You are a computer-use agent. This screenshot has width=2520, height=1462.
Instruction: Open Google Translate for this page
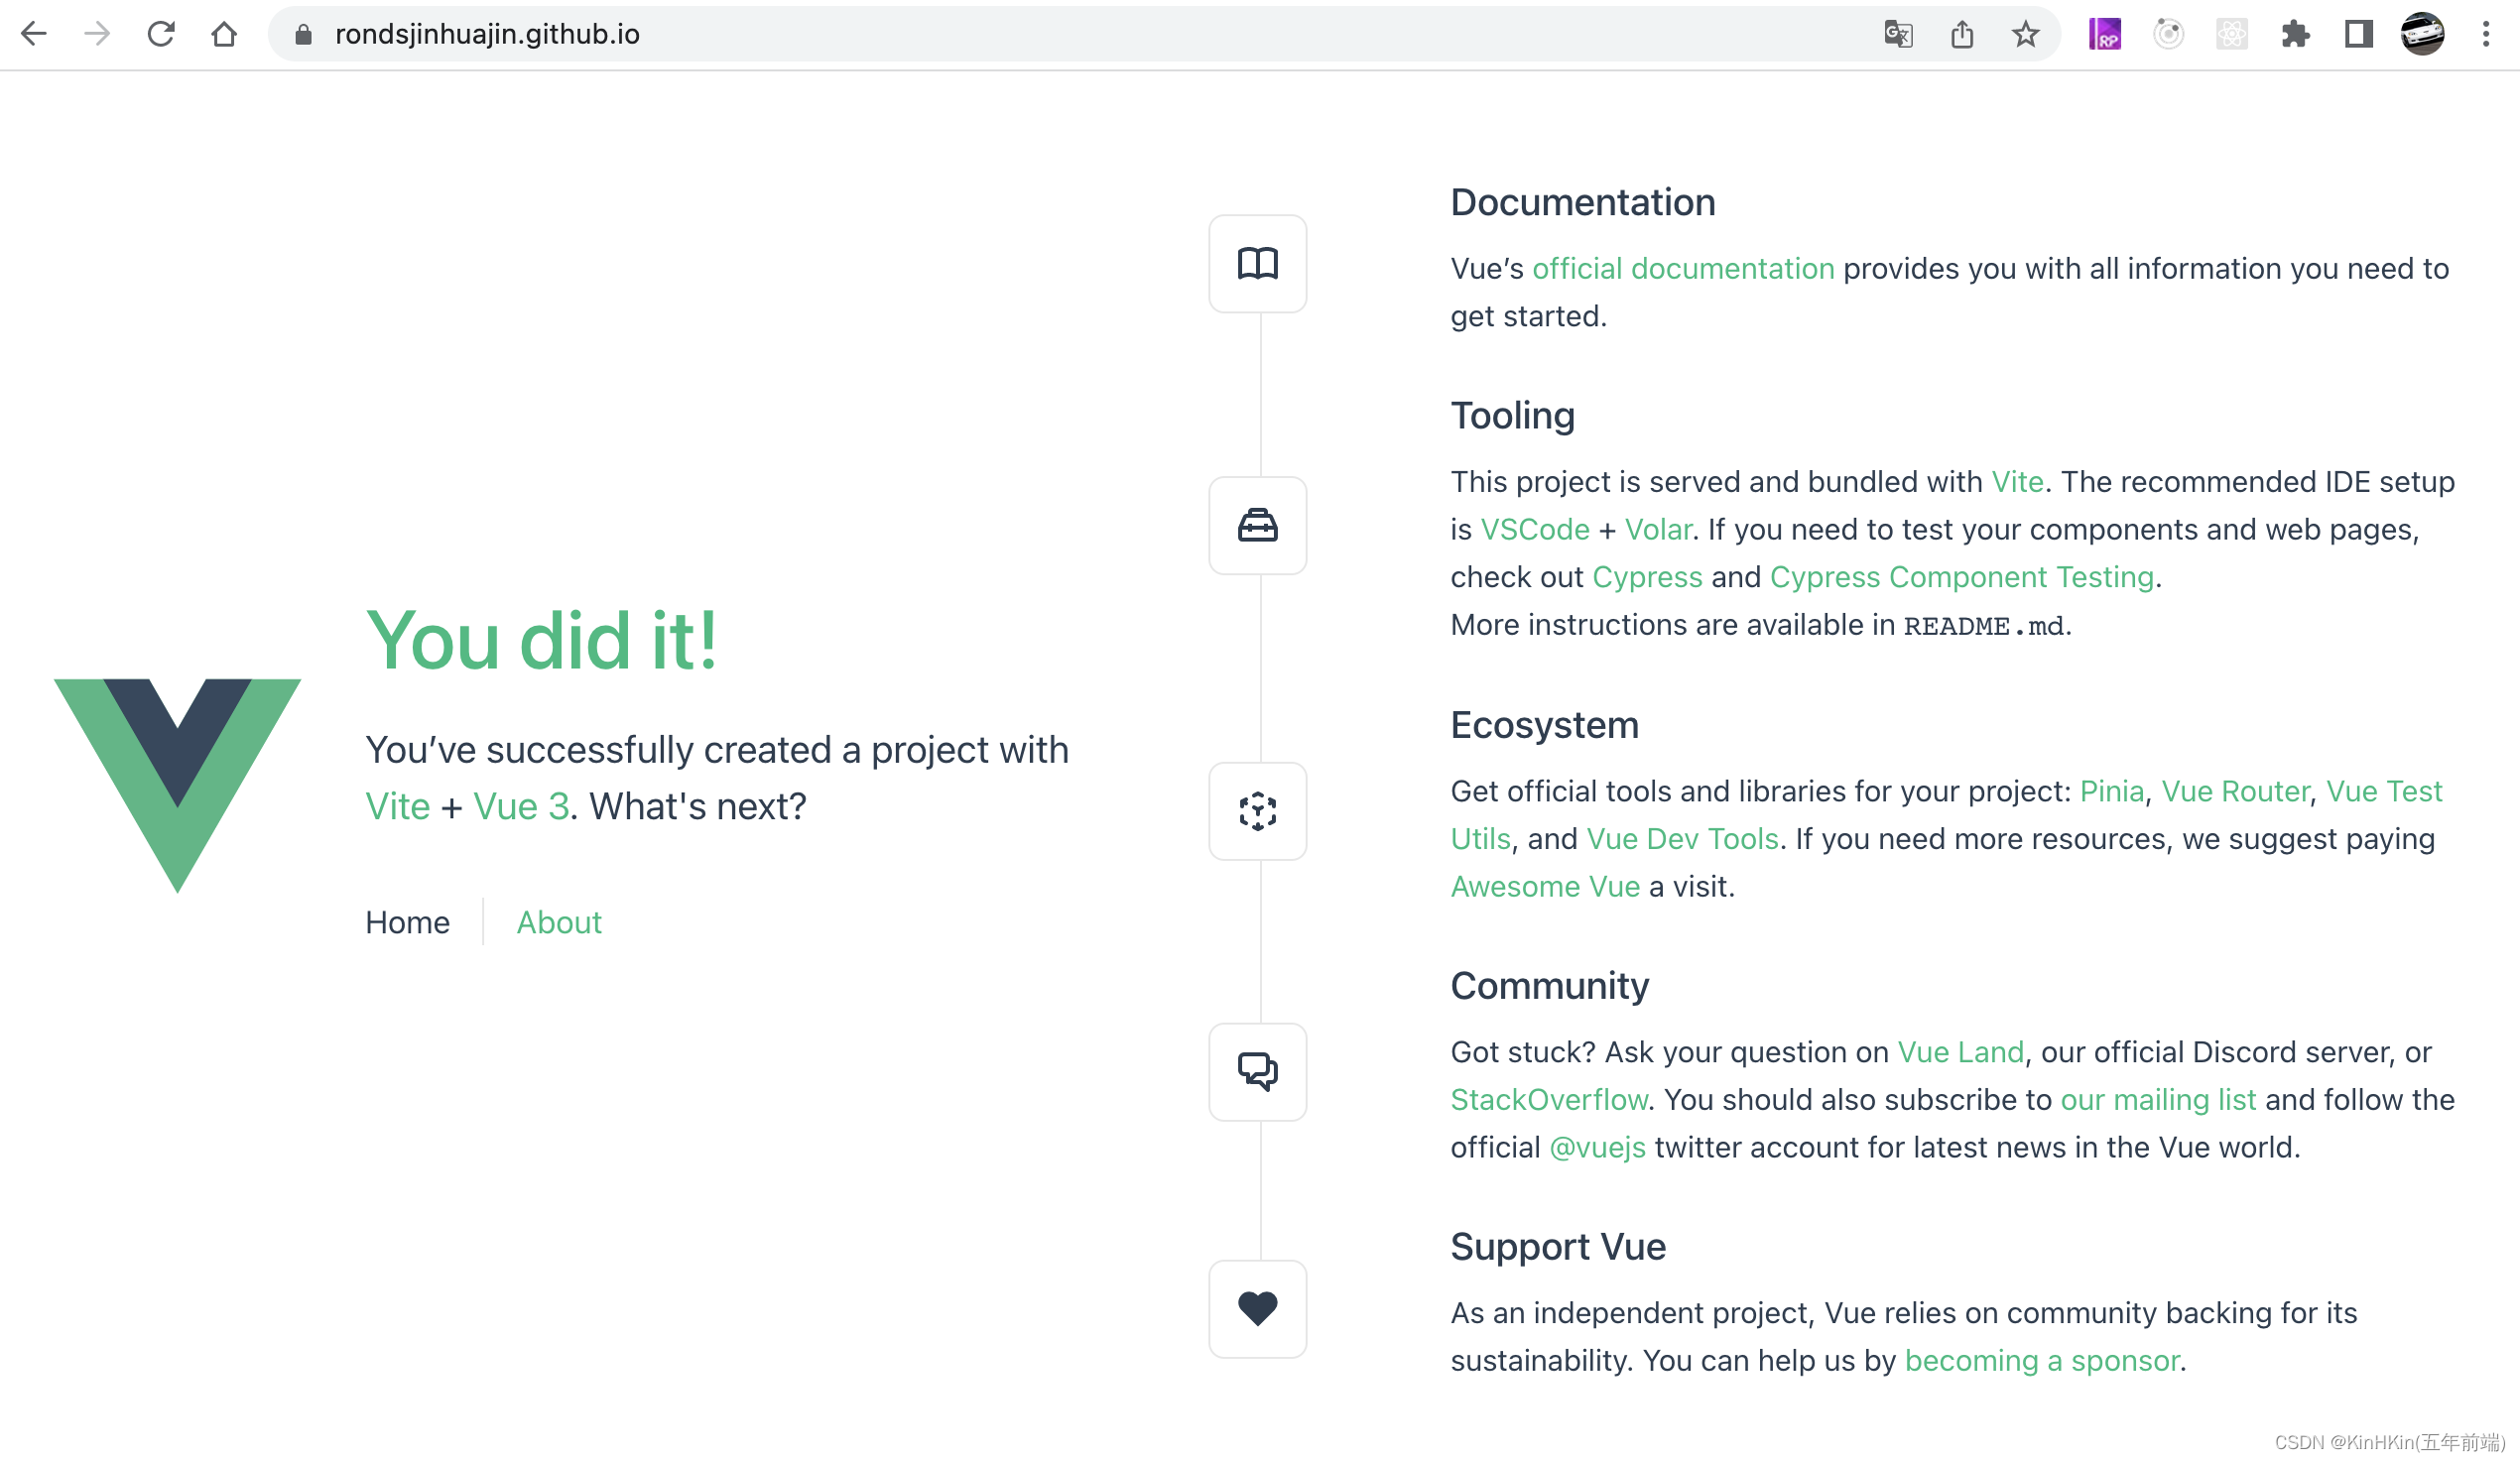point(1898,34)
